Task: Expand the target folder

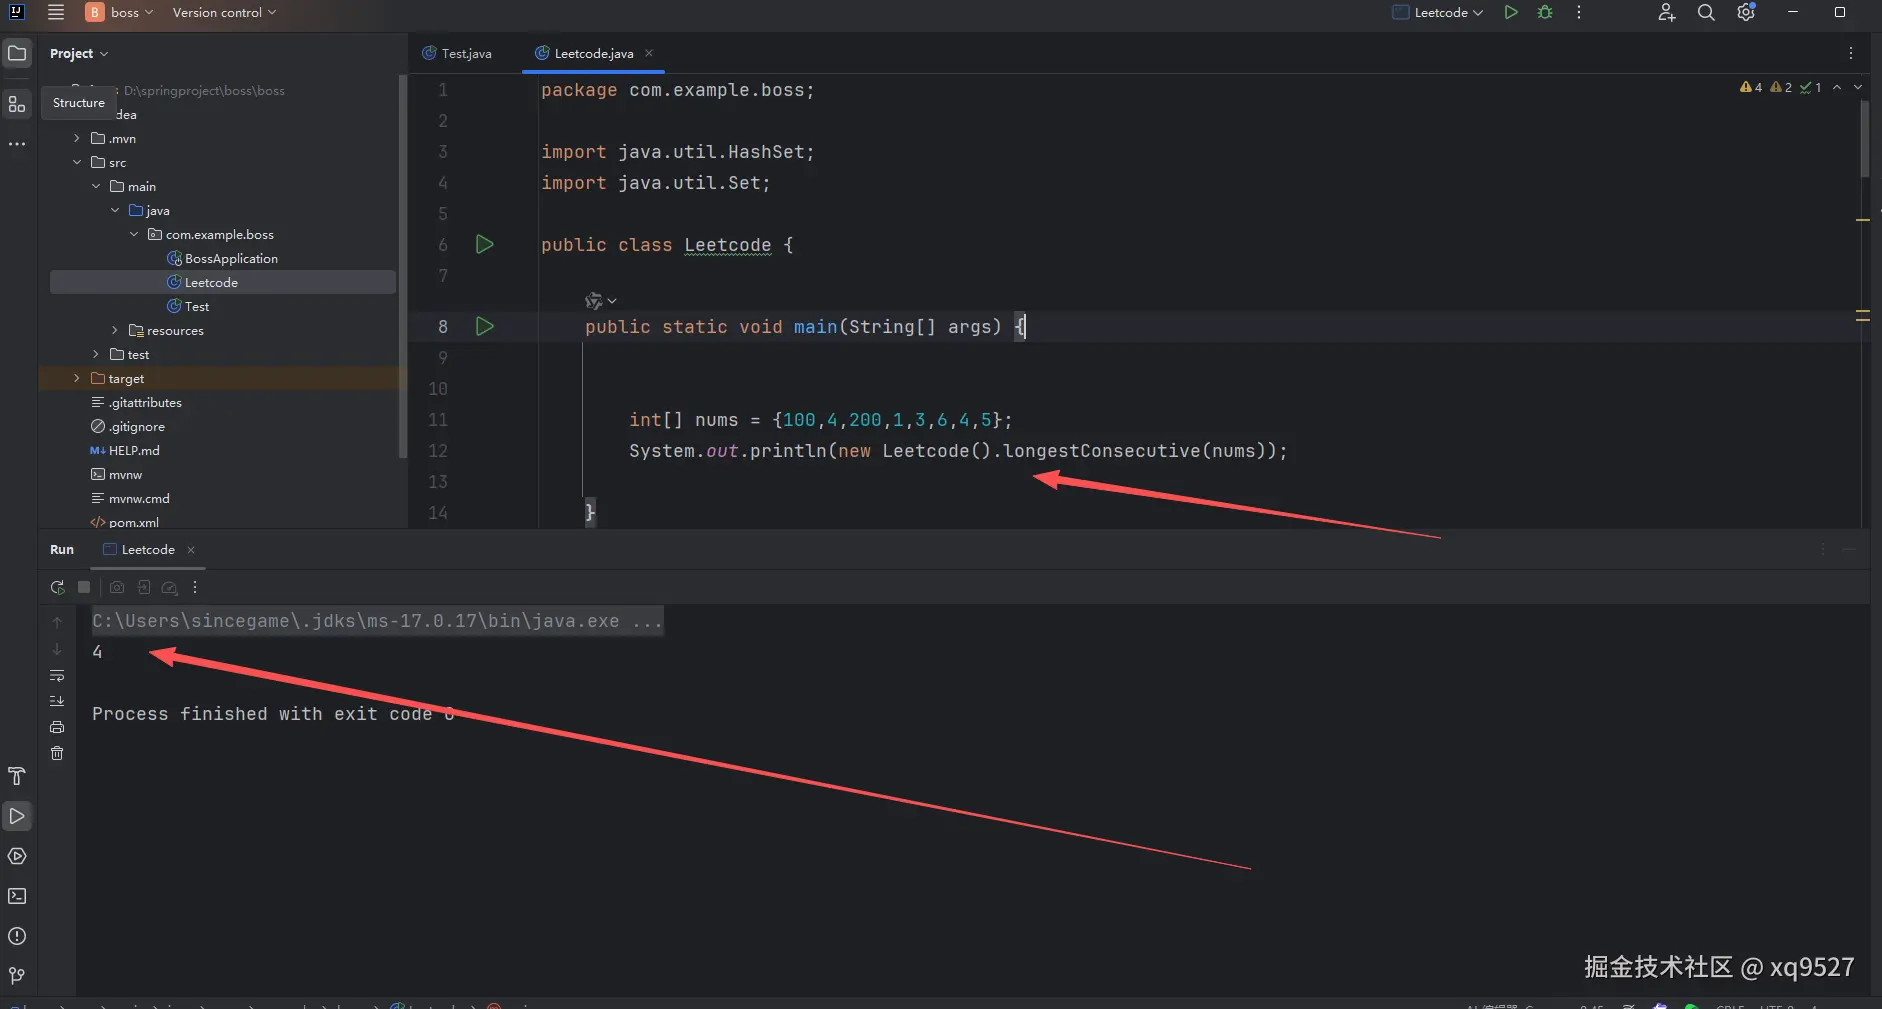Action: (x=77, y=378)
